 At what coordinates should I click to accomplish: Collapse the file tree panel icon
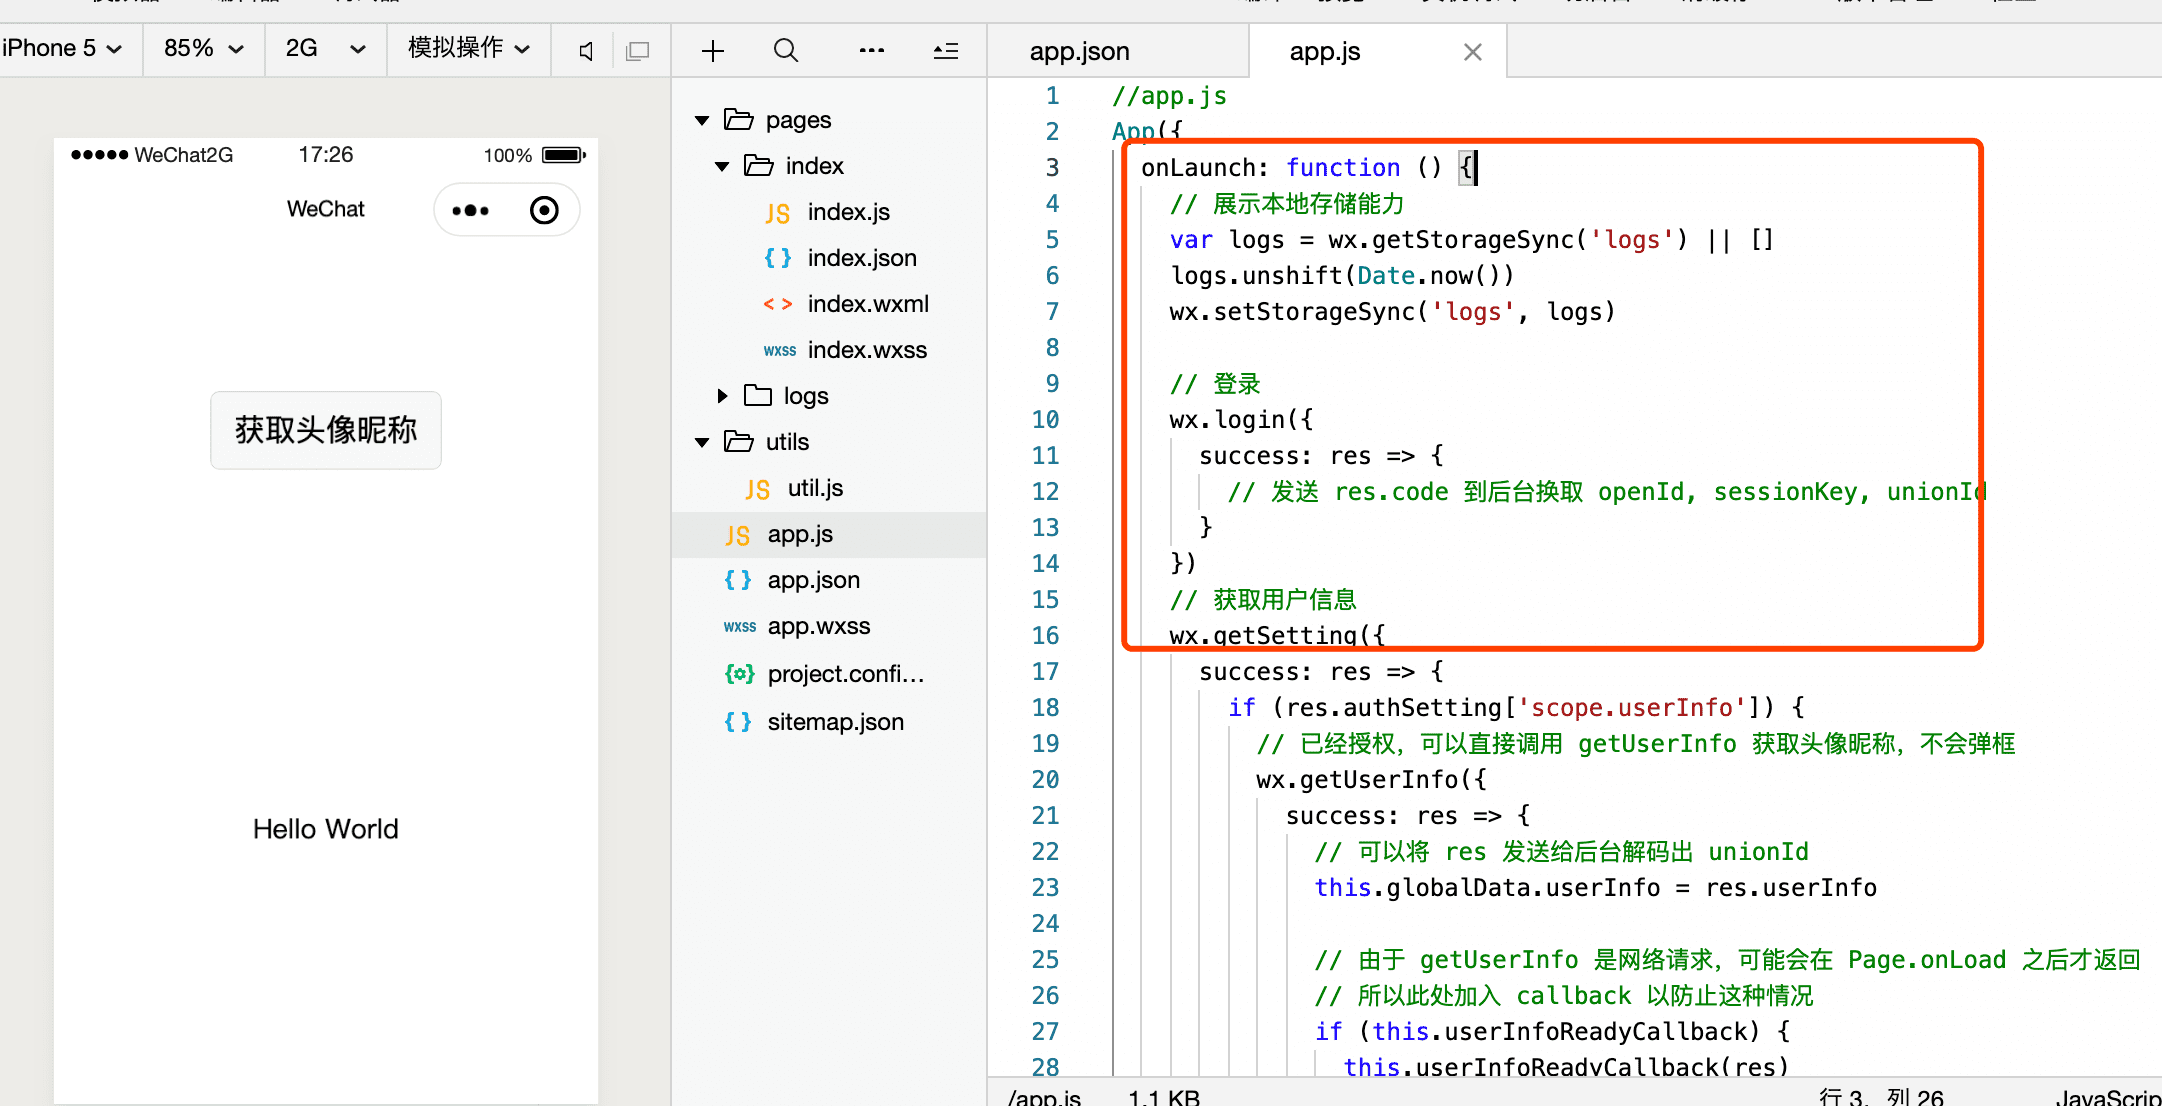pos(946,51)
